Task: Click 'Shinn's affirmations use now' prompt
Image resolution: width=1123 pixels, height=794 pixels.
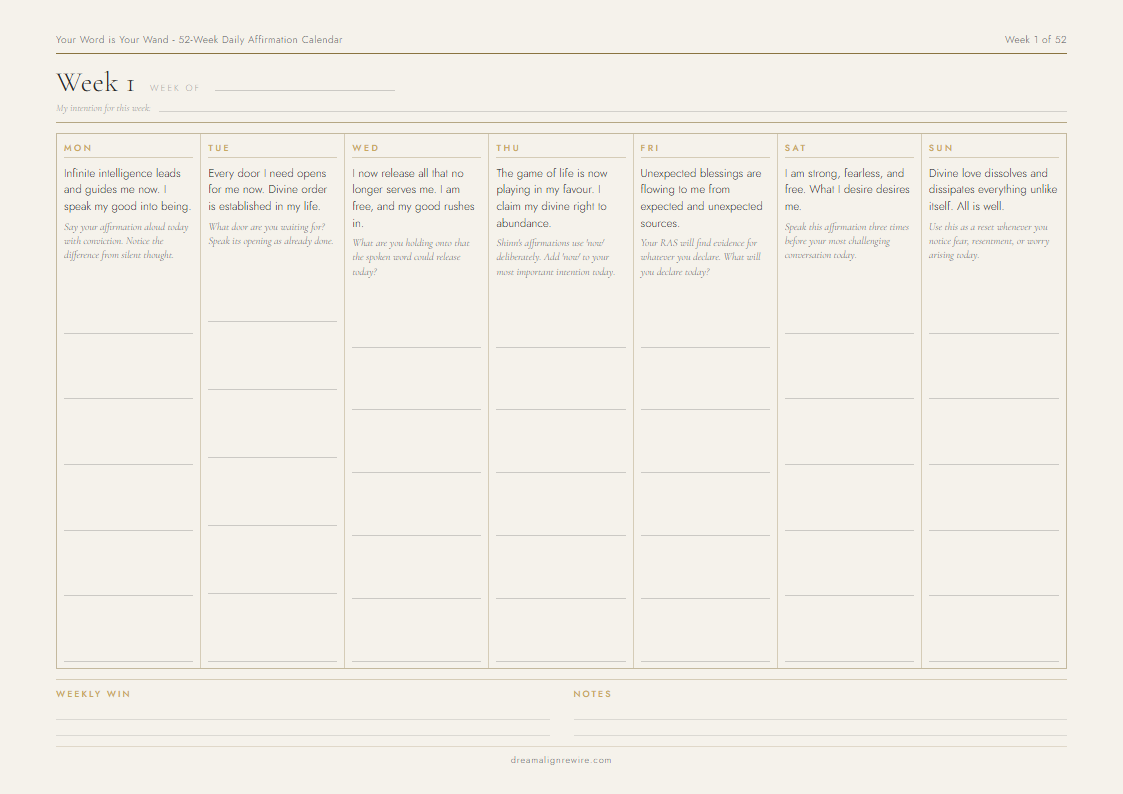Action: pos(555,258)
